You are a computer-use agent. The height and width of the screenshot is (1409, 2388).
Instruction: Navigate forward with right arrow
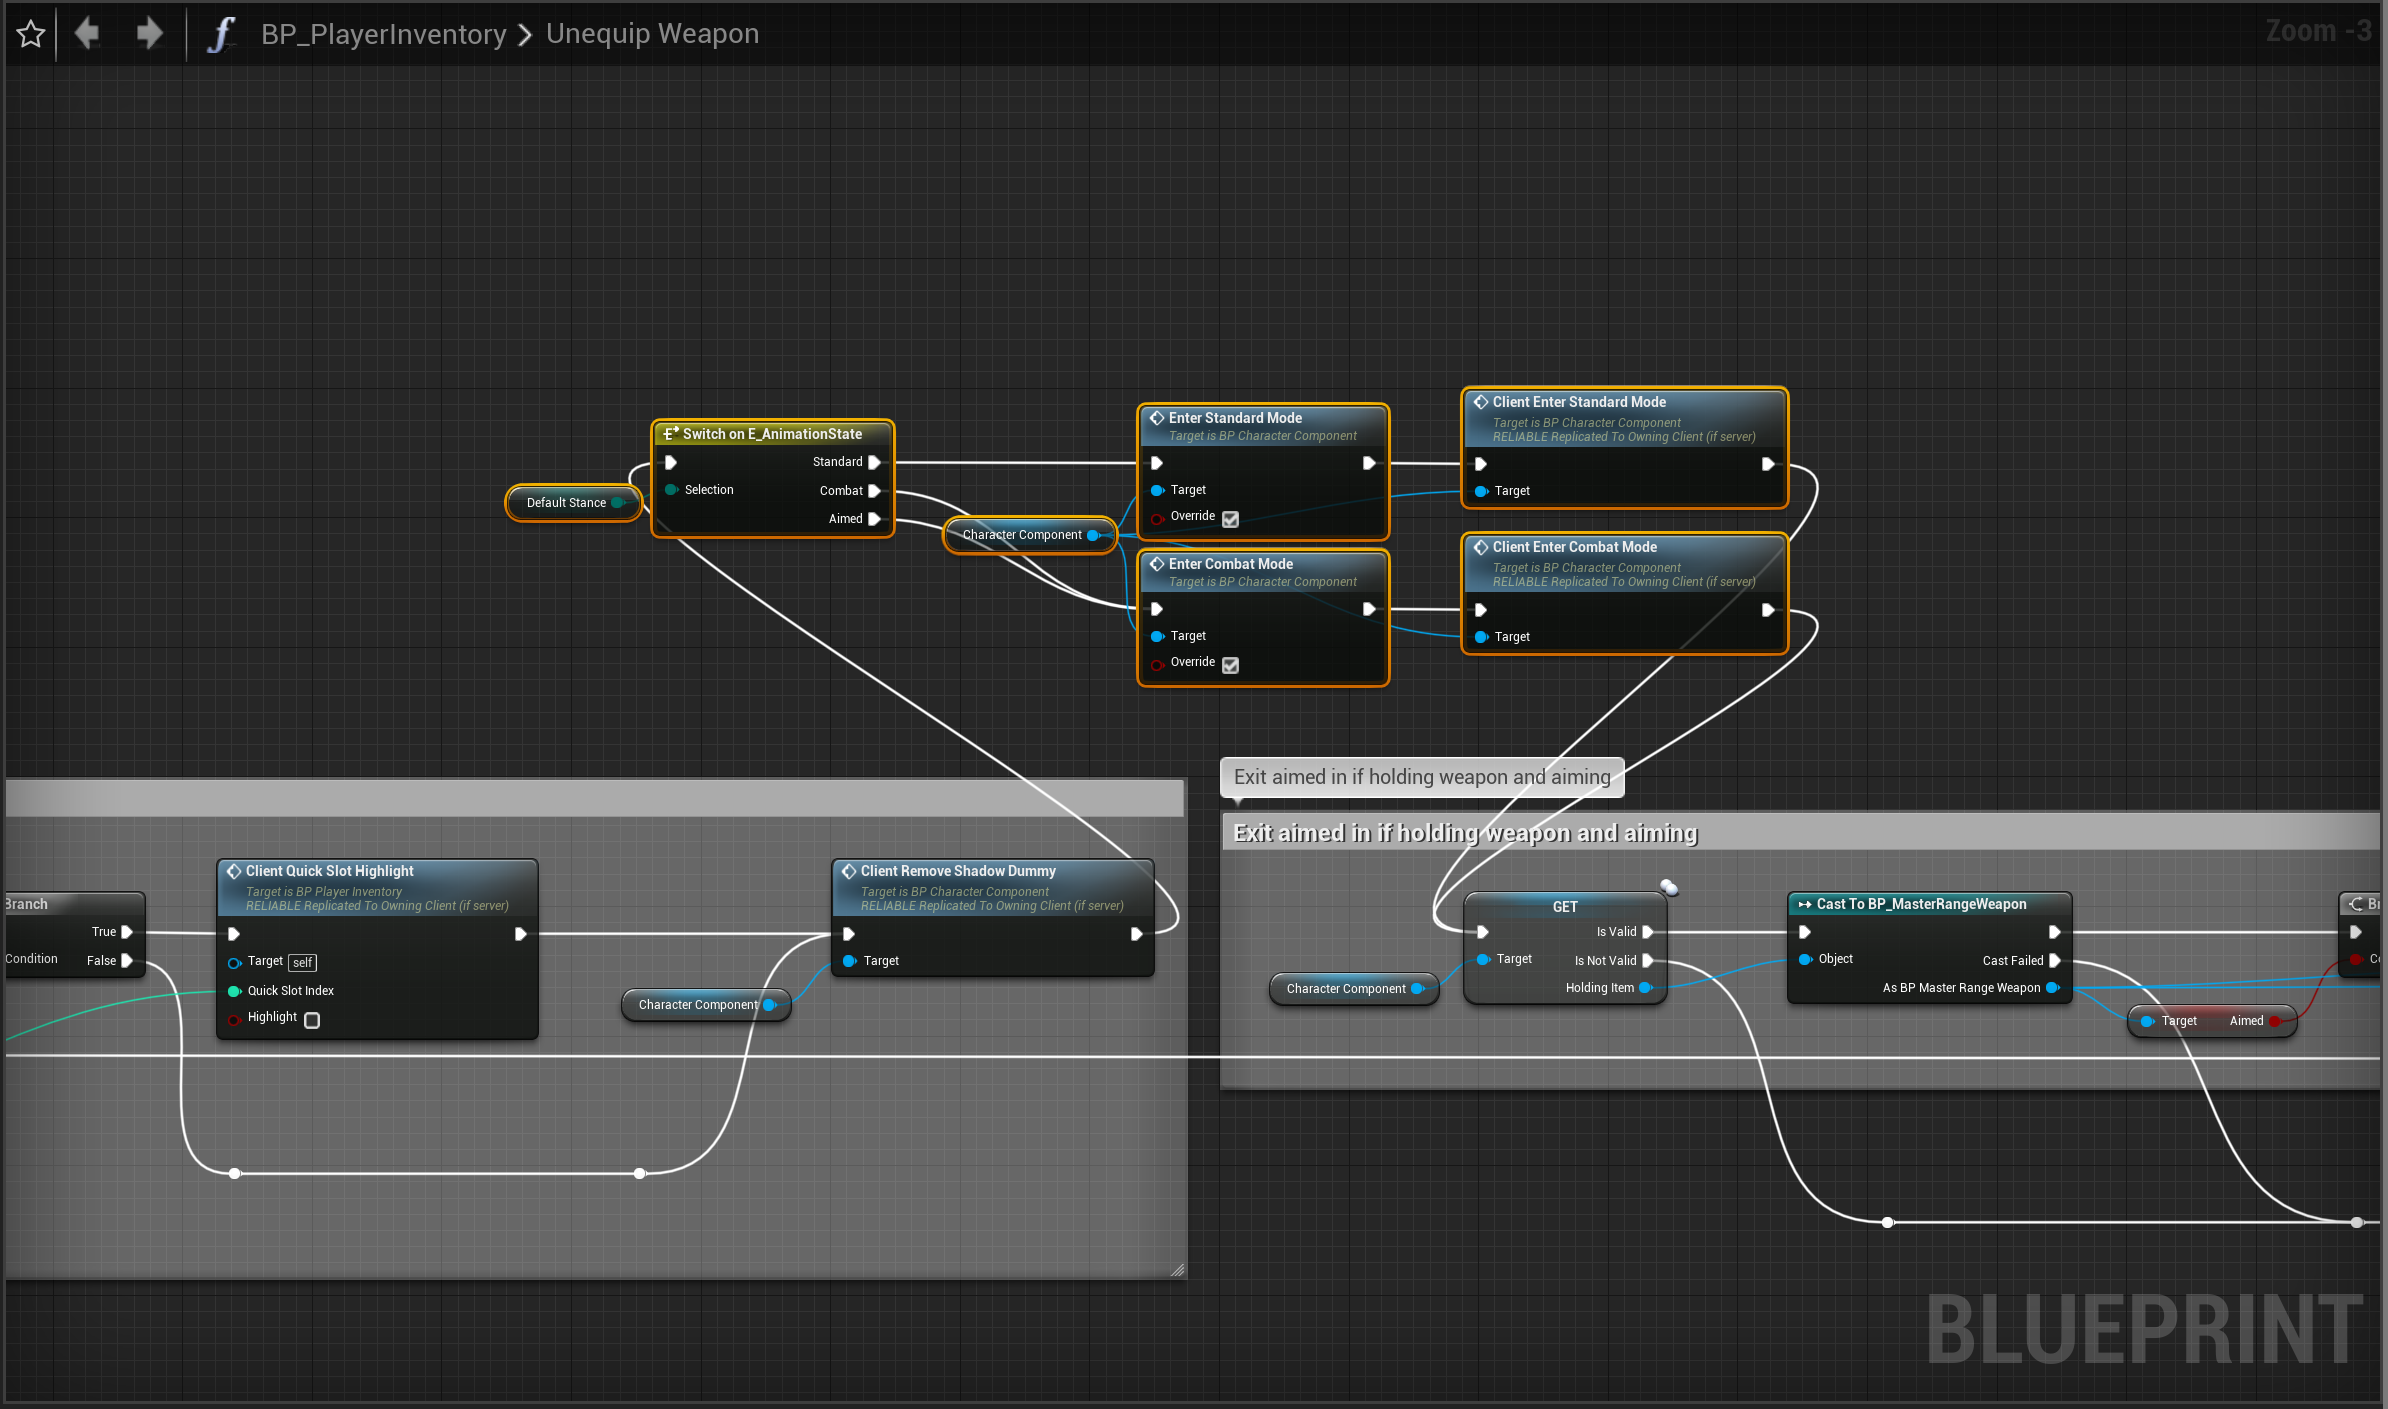click(x=149, y=34)
